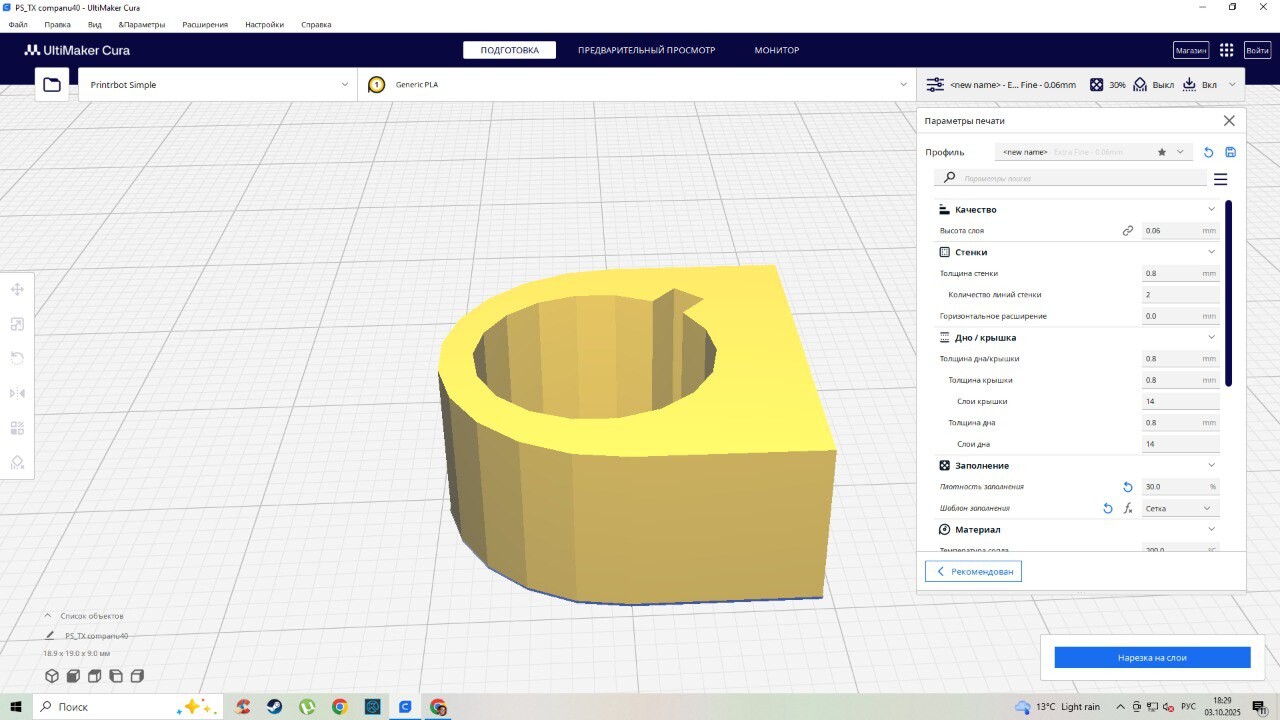
Task: Select the Move tool in left toolbar
Action: [x=17, y=290]
